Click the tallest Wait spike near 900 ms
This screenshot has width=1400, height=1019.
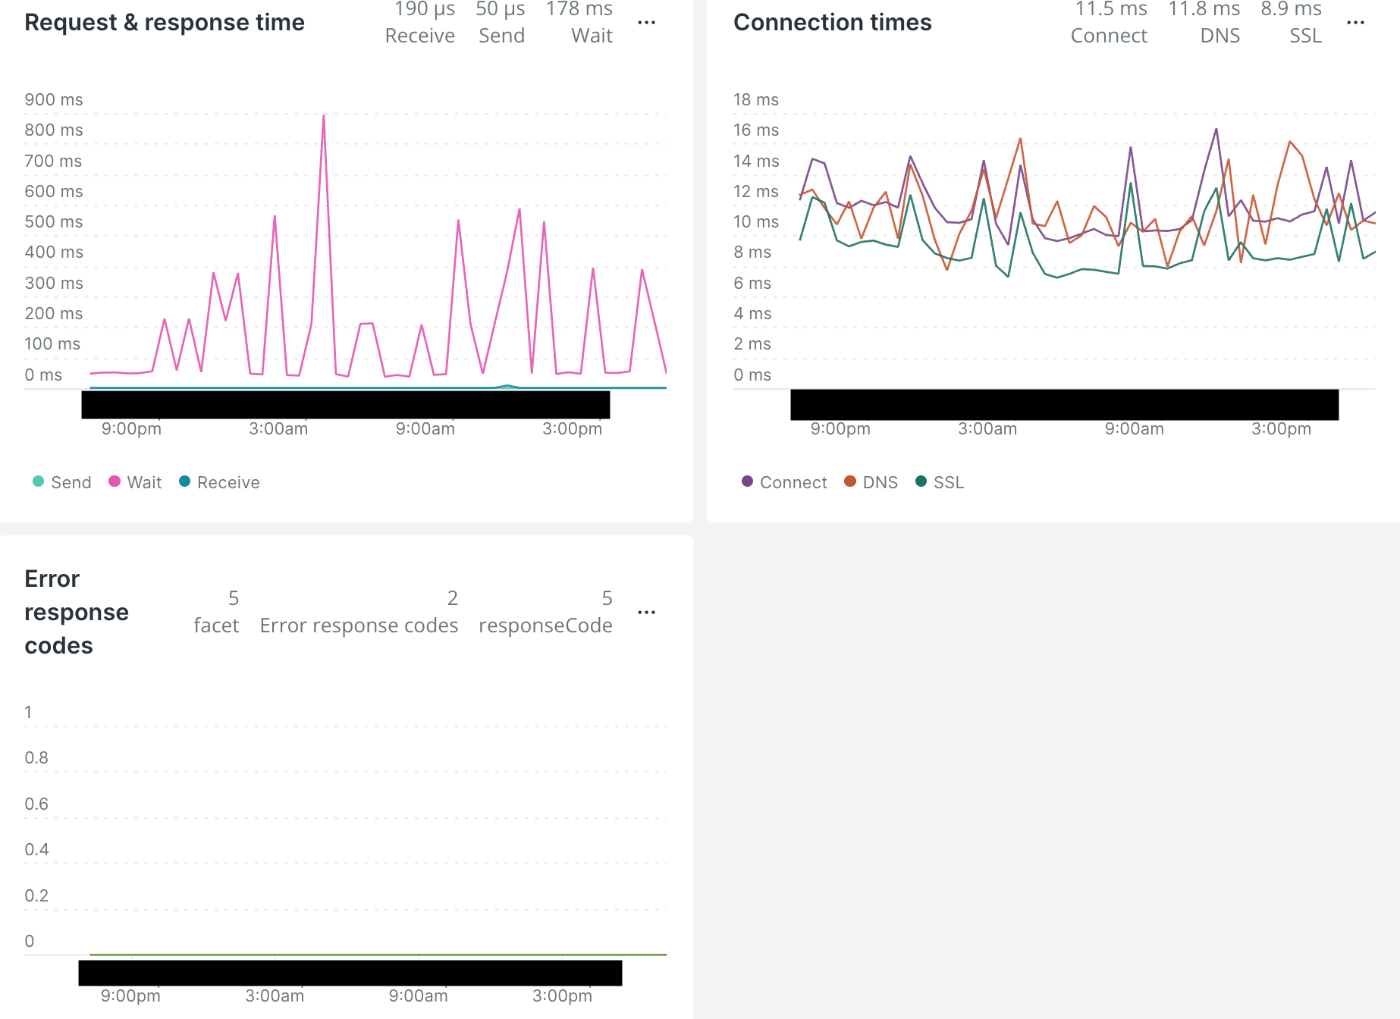[x=323, y=117]
